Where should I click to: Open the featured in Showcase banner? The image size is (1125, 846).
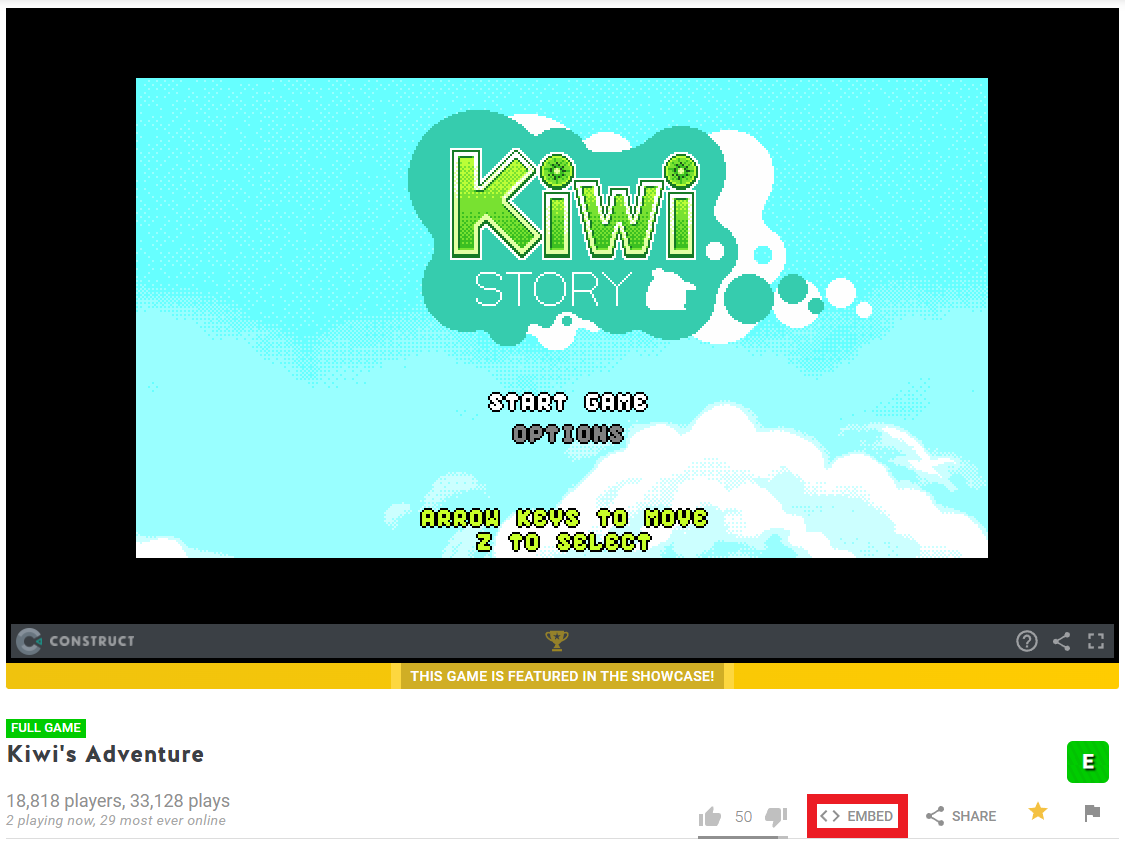coord(562,676)
